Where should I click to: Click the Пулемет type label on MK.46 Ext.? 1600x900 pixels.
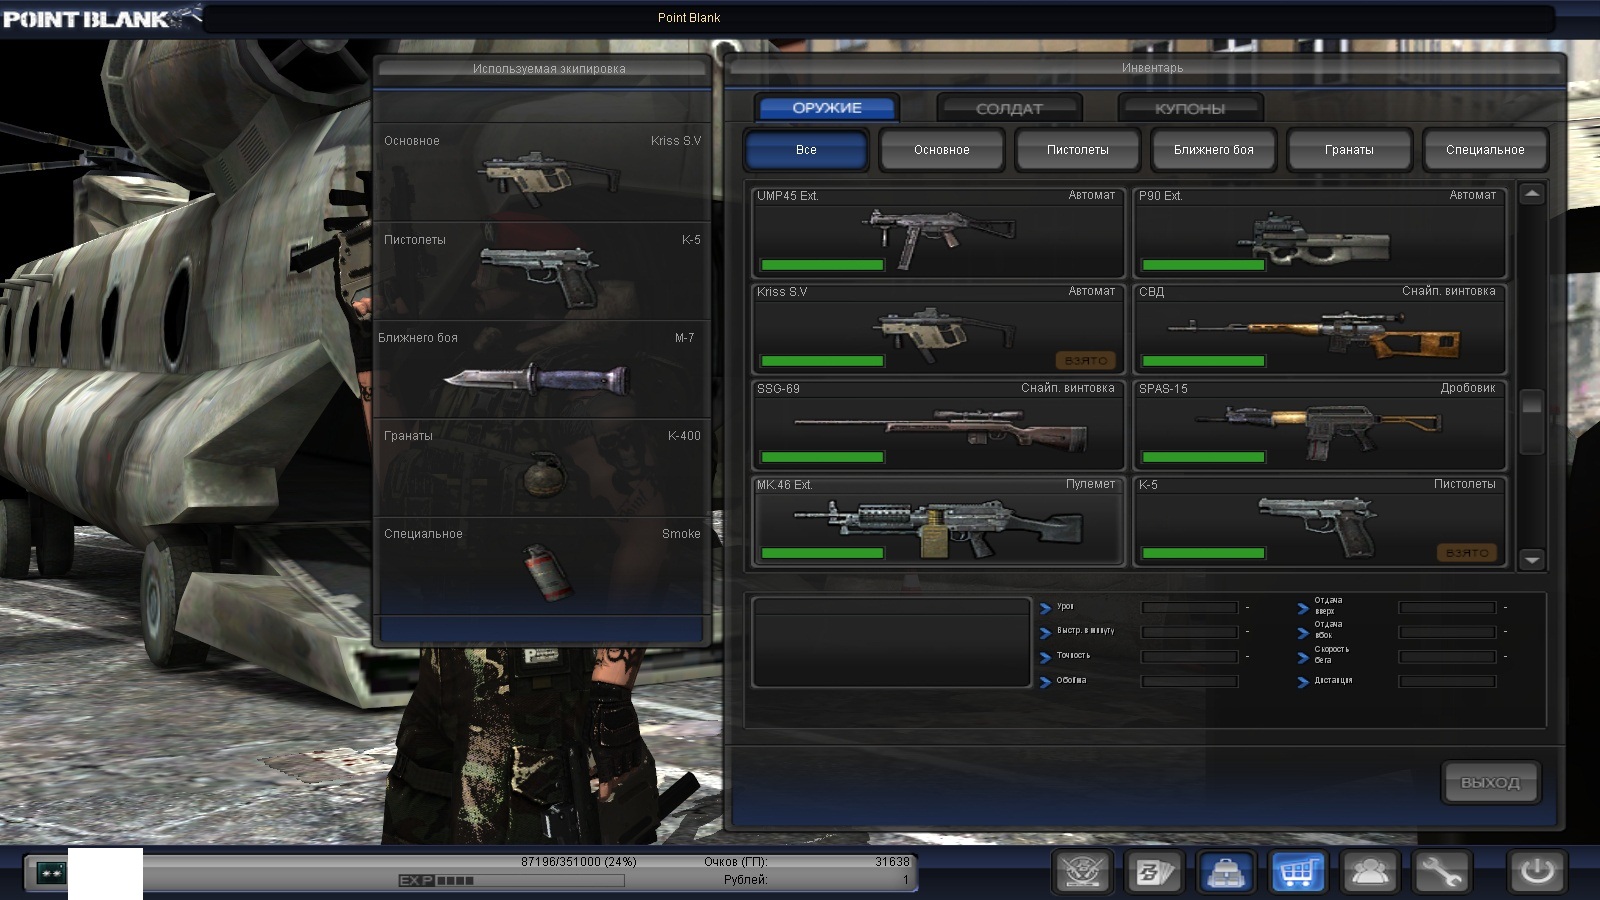coord(1090,484)
